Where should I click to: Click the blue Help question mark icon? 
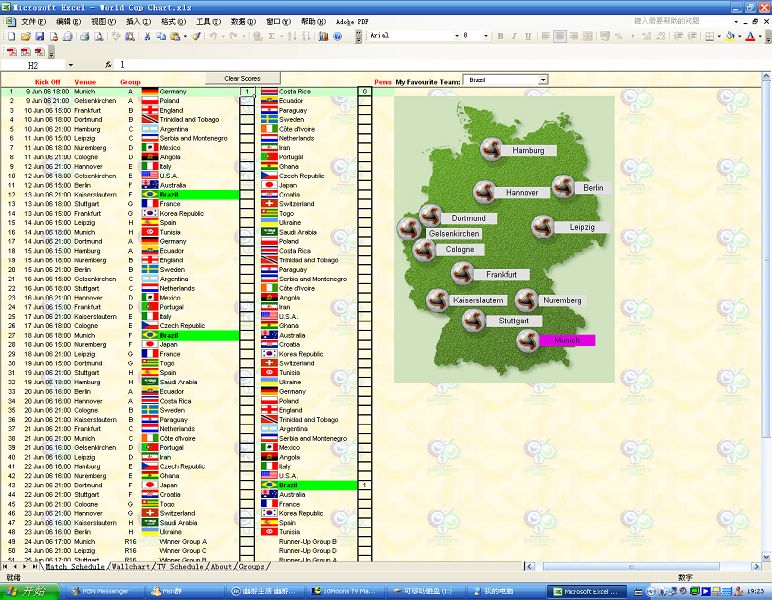tap(338, 36)
